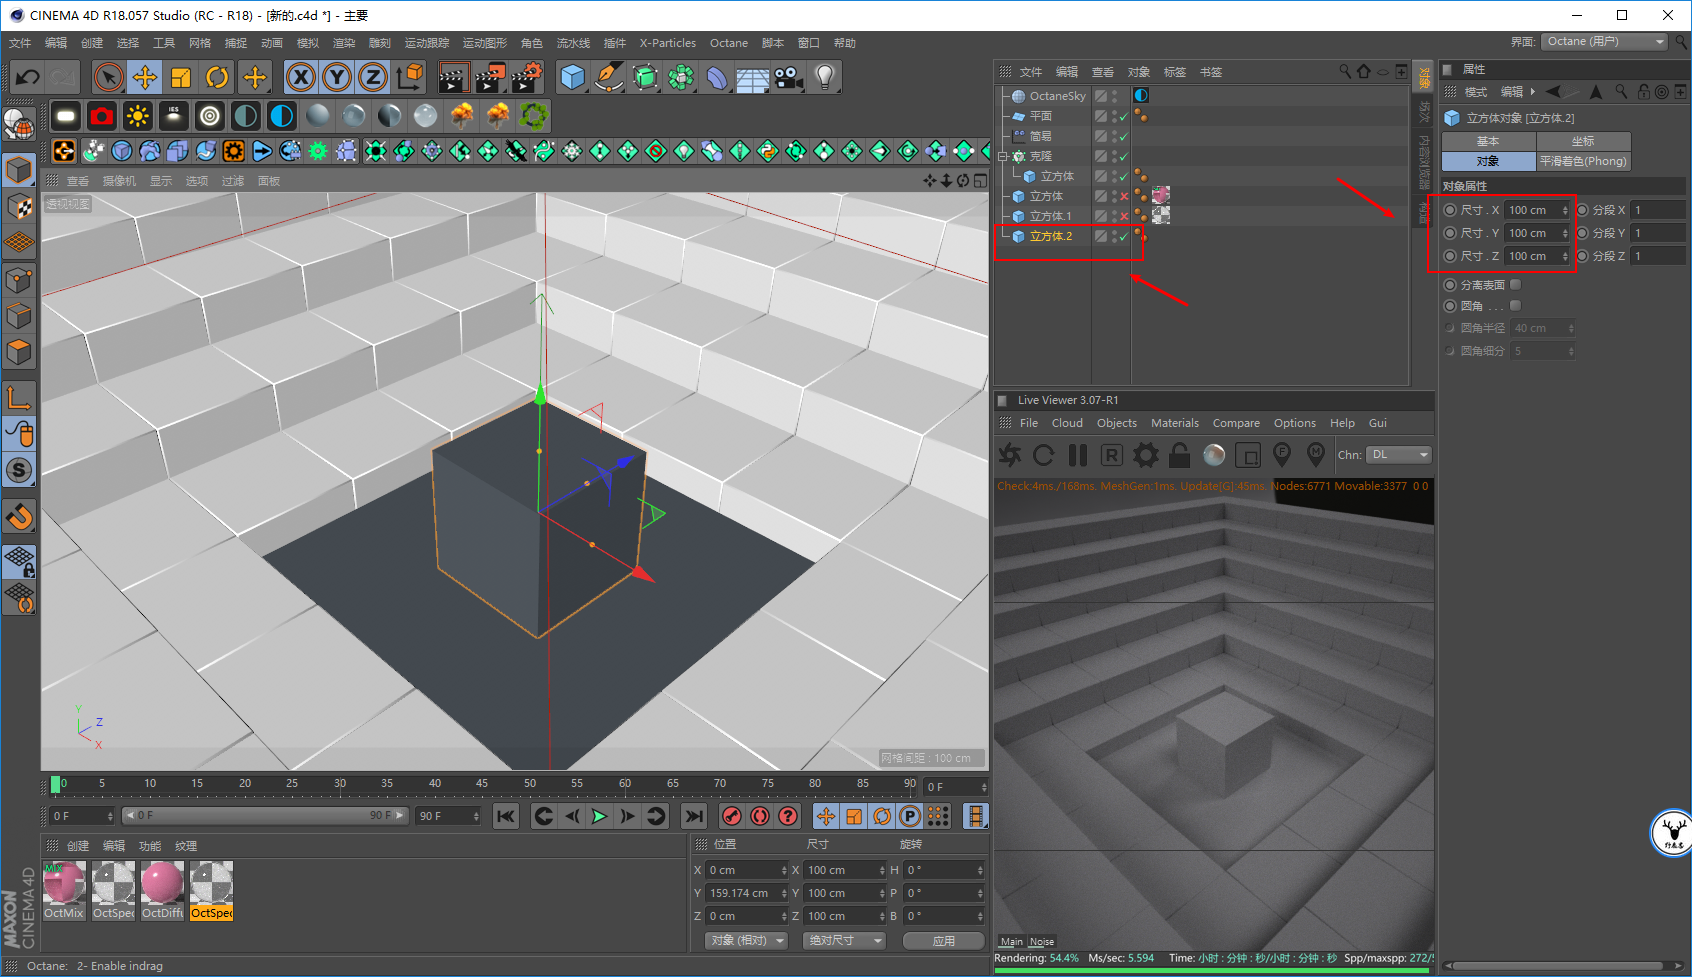Screen dimensions: 1692x977
Task: Select the 立方体.1 object in tree
Action: [1050, 217]
